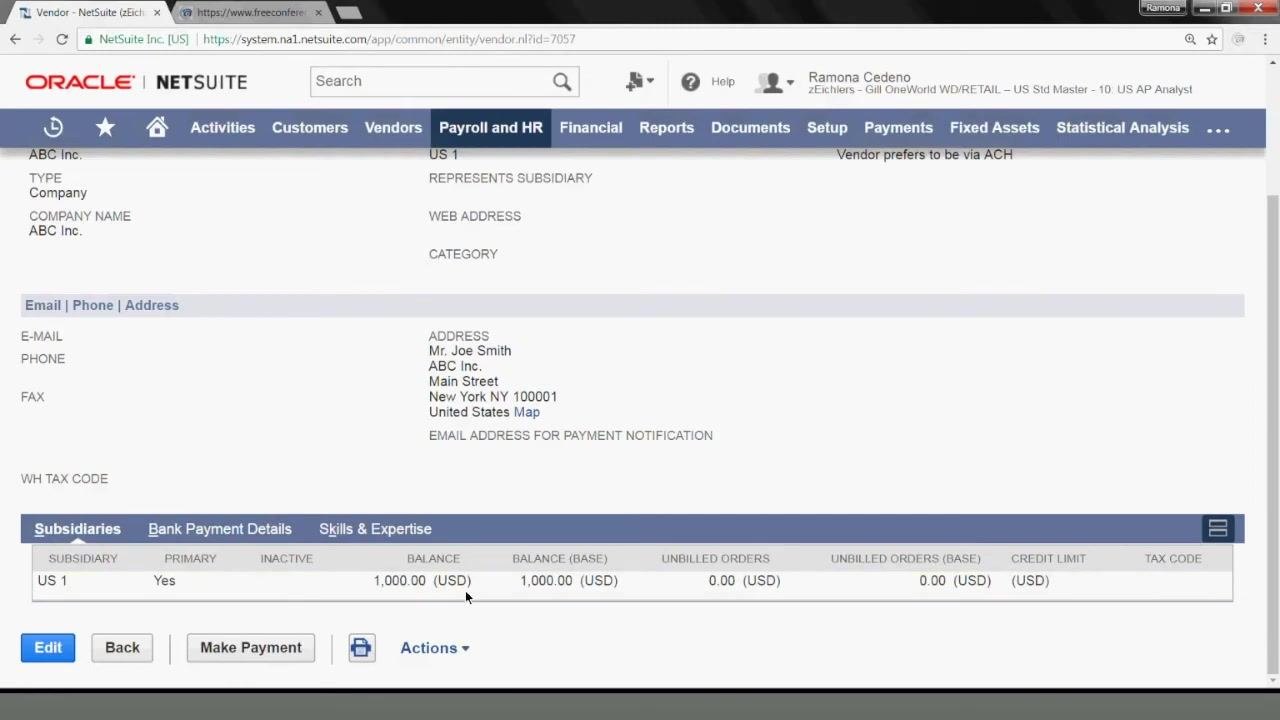
Task: Go to the Home house icon
Action: coord(157,127)
